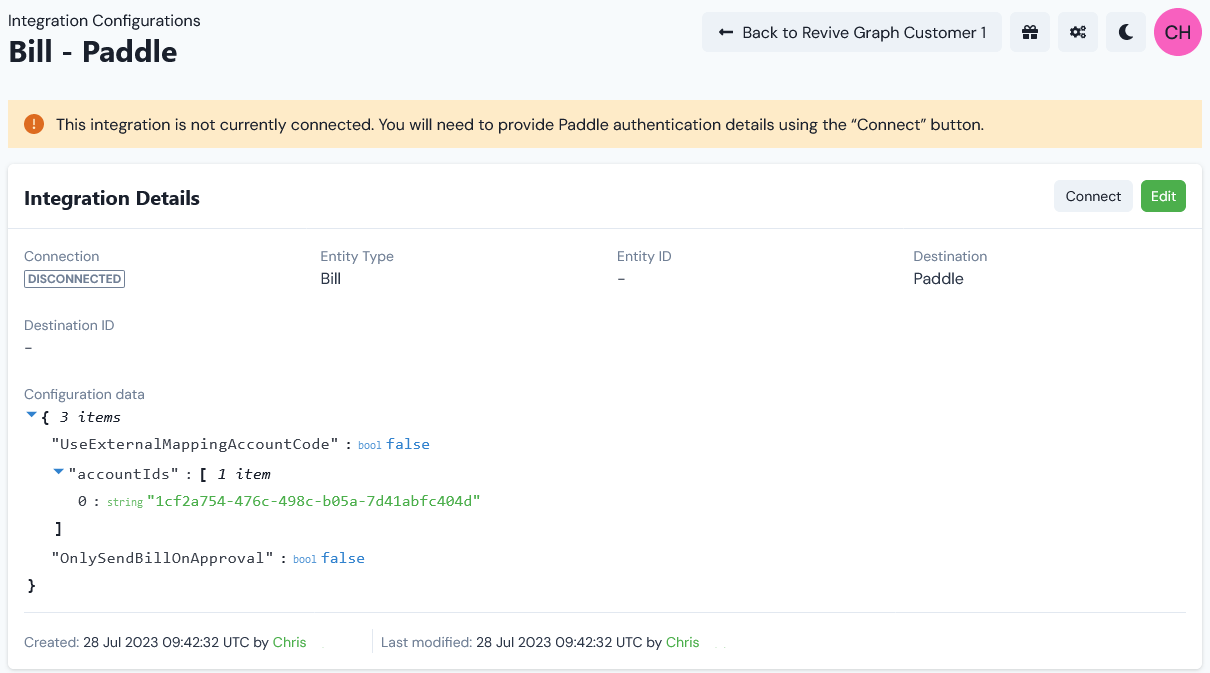Click the Integration Configurations breadcrumb text
The width and height of the screenshot is (1210, 673).
[104, 20]
